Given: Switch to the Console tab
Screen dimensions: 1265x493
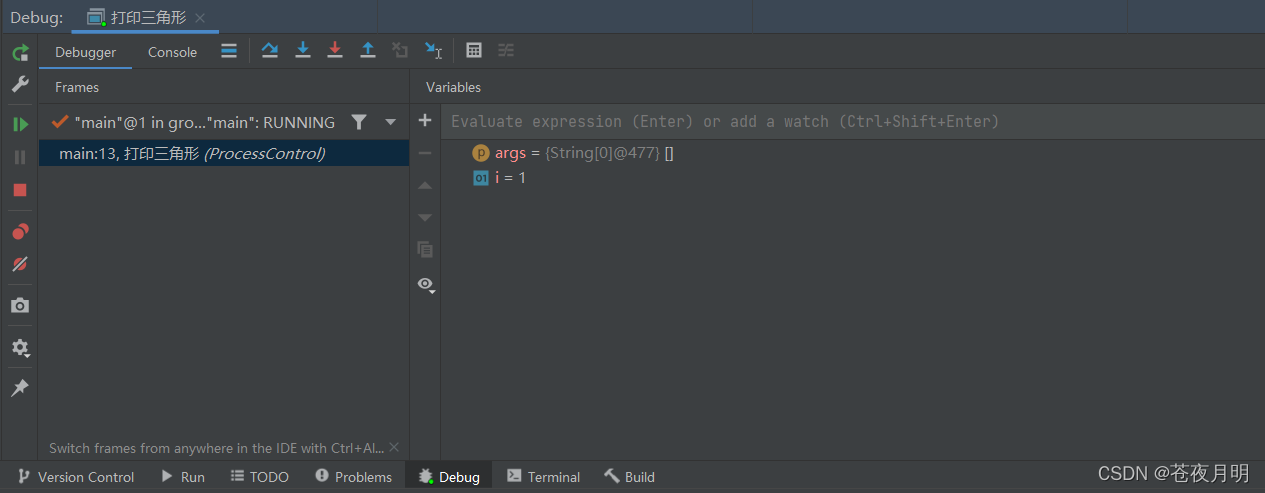Looking at the screenshot, I should coord(172,52).
